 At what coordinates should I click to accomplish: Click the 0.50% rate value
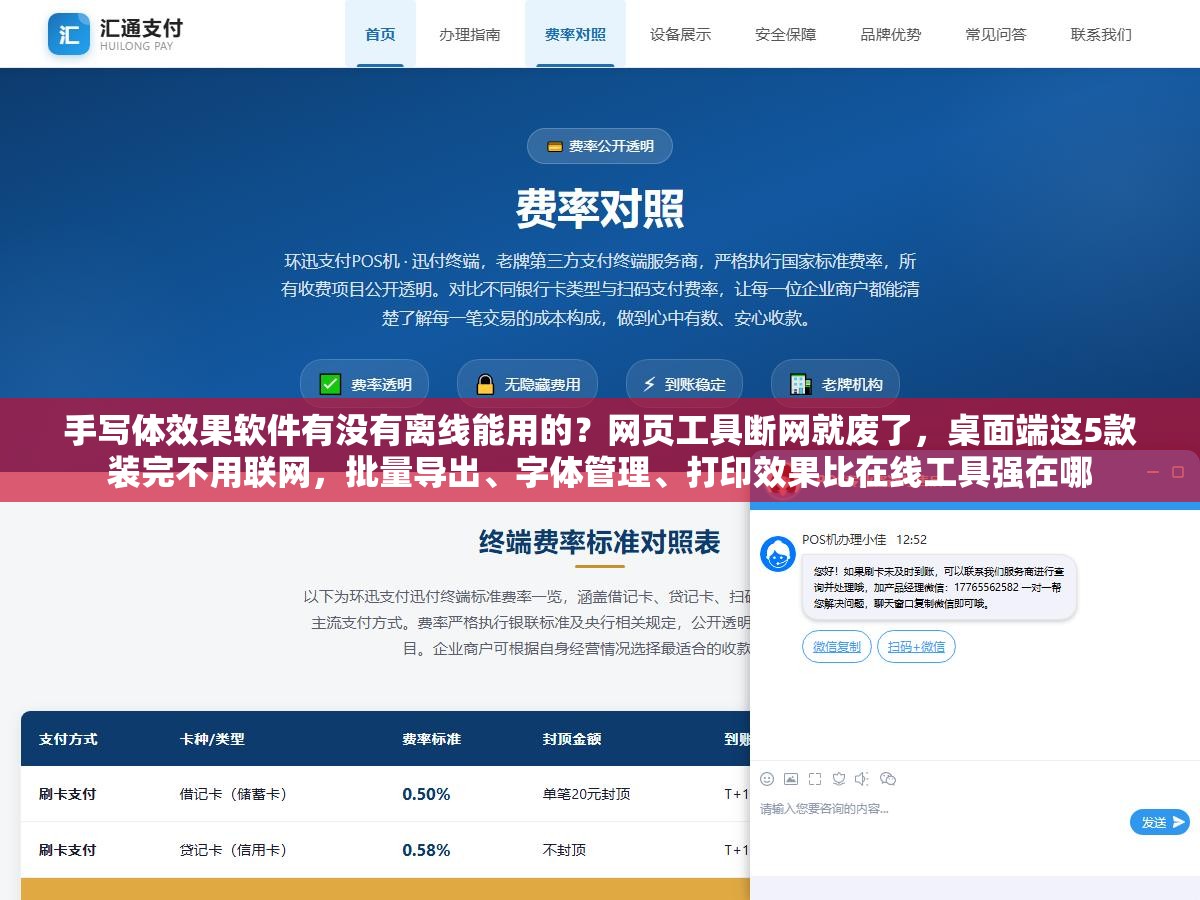pos(426,794)
